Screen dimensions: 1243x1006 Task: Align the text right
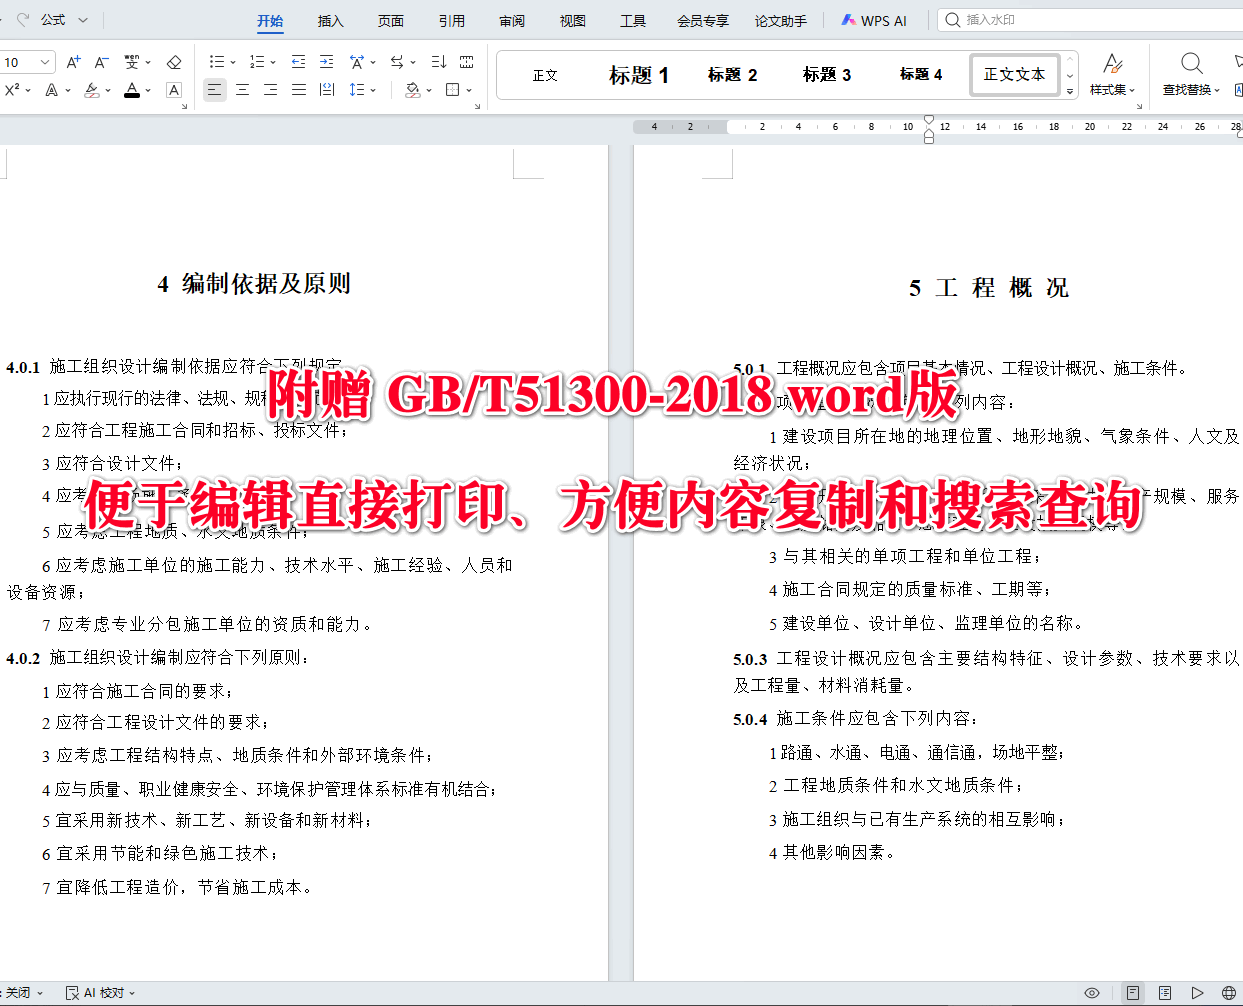click(270, 90)
